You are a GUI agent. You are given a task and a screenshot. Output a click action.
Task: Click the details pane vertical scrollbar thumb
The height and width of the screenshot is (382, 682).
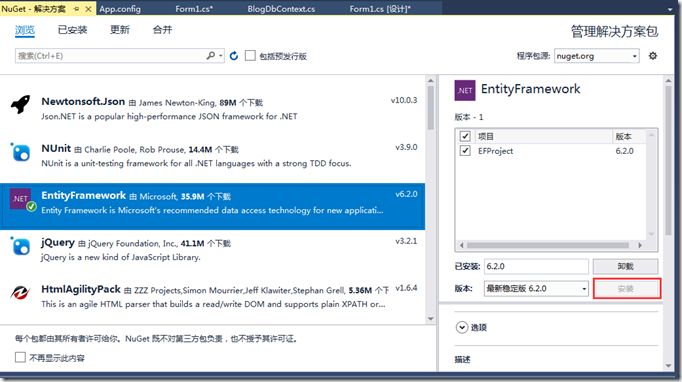pyautogui.click(x=669, y=160)
